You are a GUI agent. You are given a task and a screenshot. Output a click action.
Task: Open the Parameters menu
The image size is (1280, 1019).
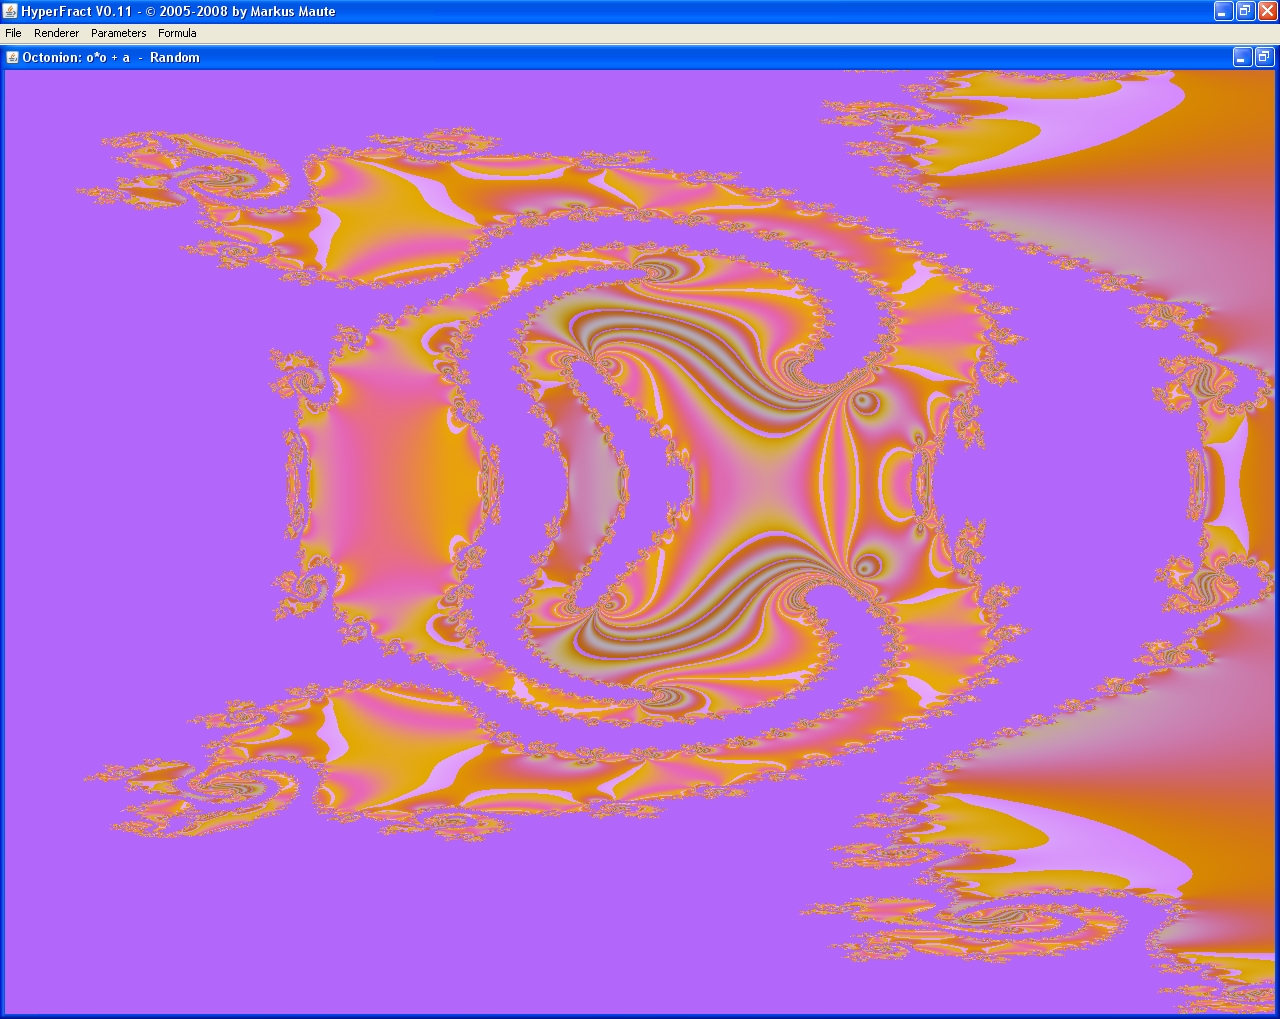(x=118, y=33)
